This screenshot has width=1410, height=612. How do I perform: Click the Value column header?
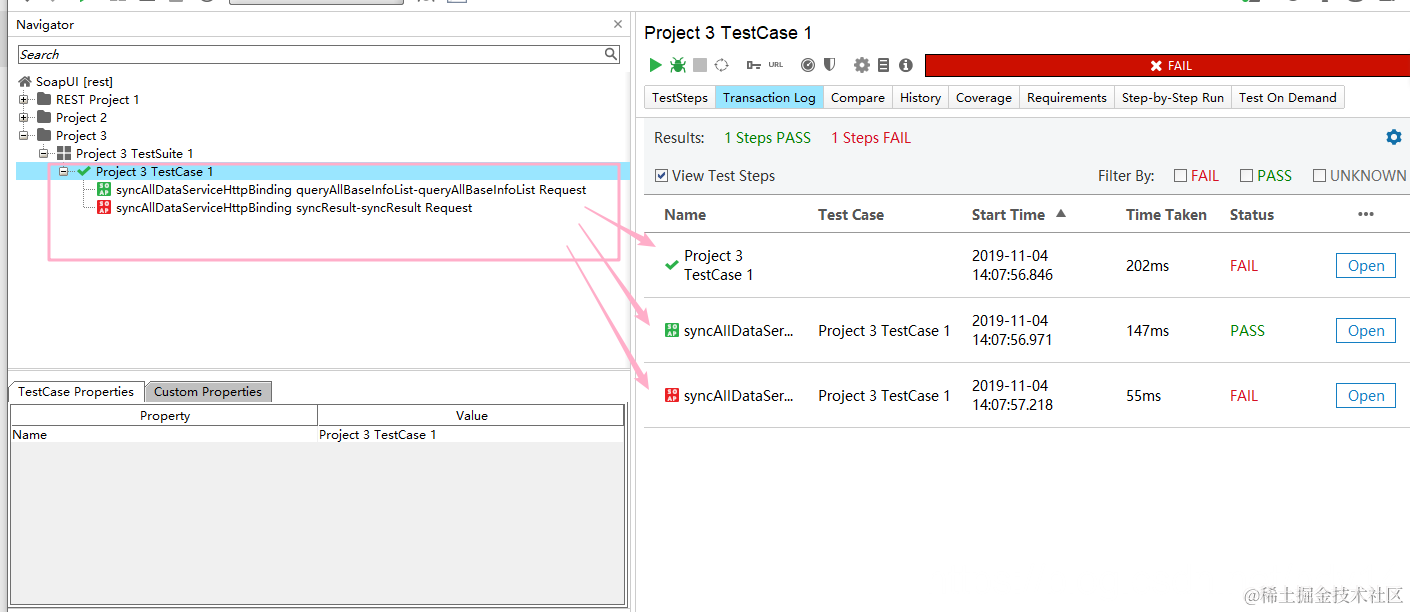tap(471, 415)
